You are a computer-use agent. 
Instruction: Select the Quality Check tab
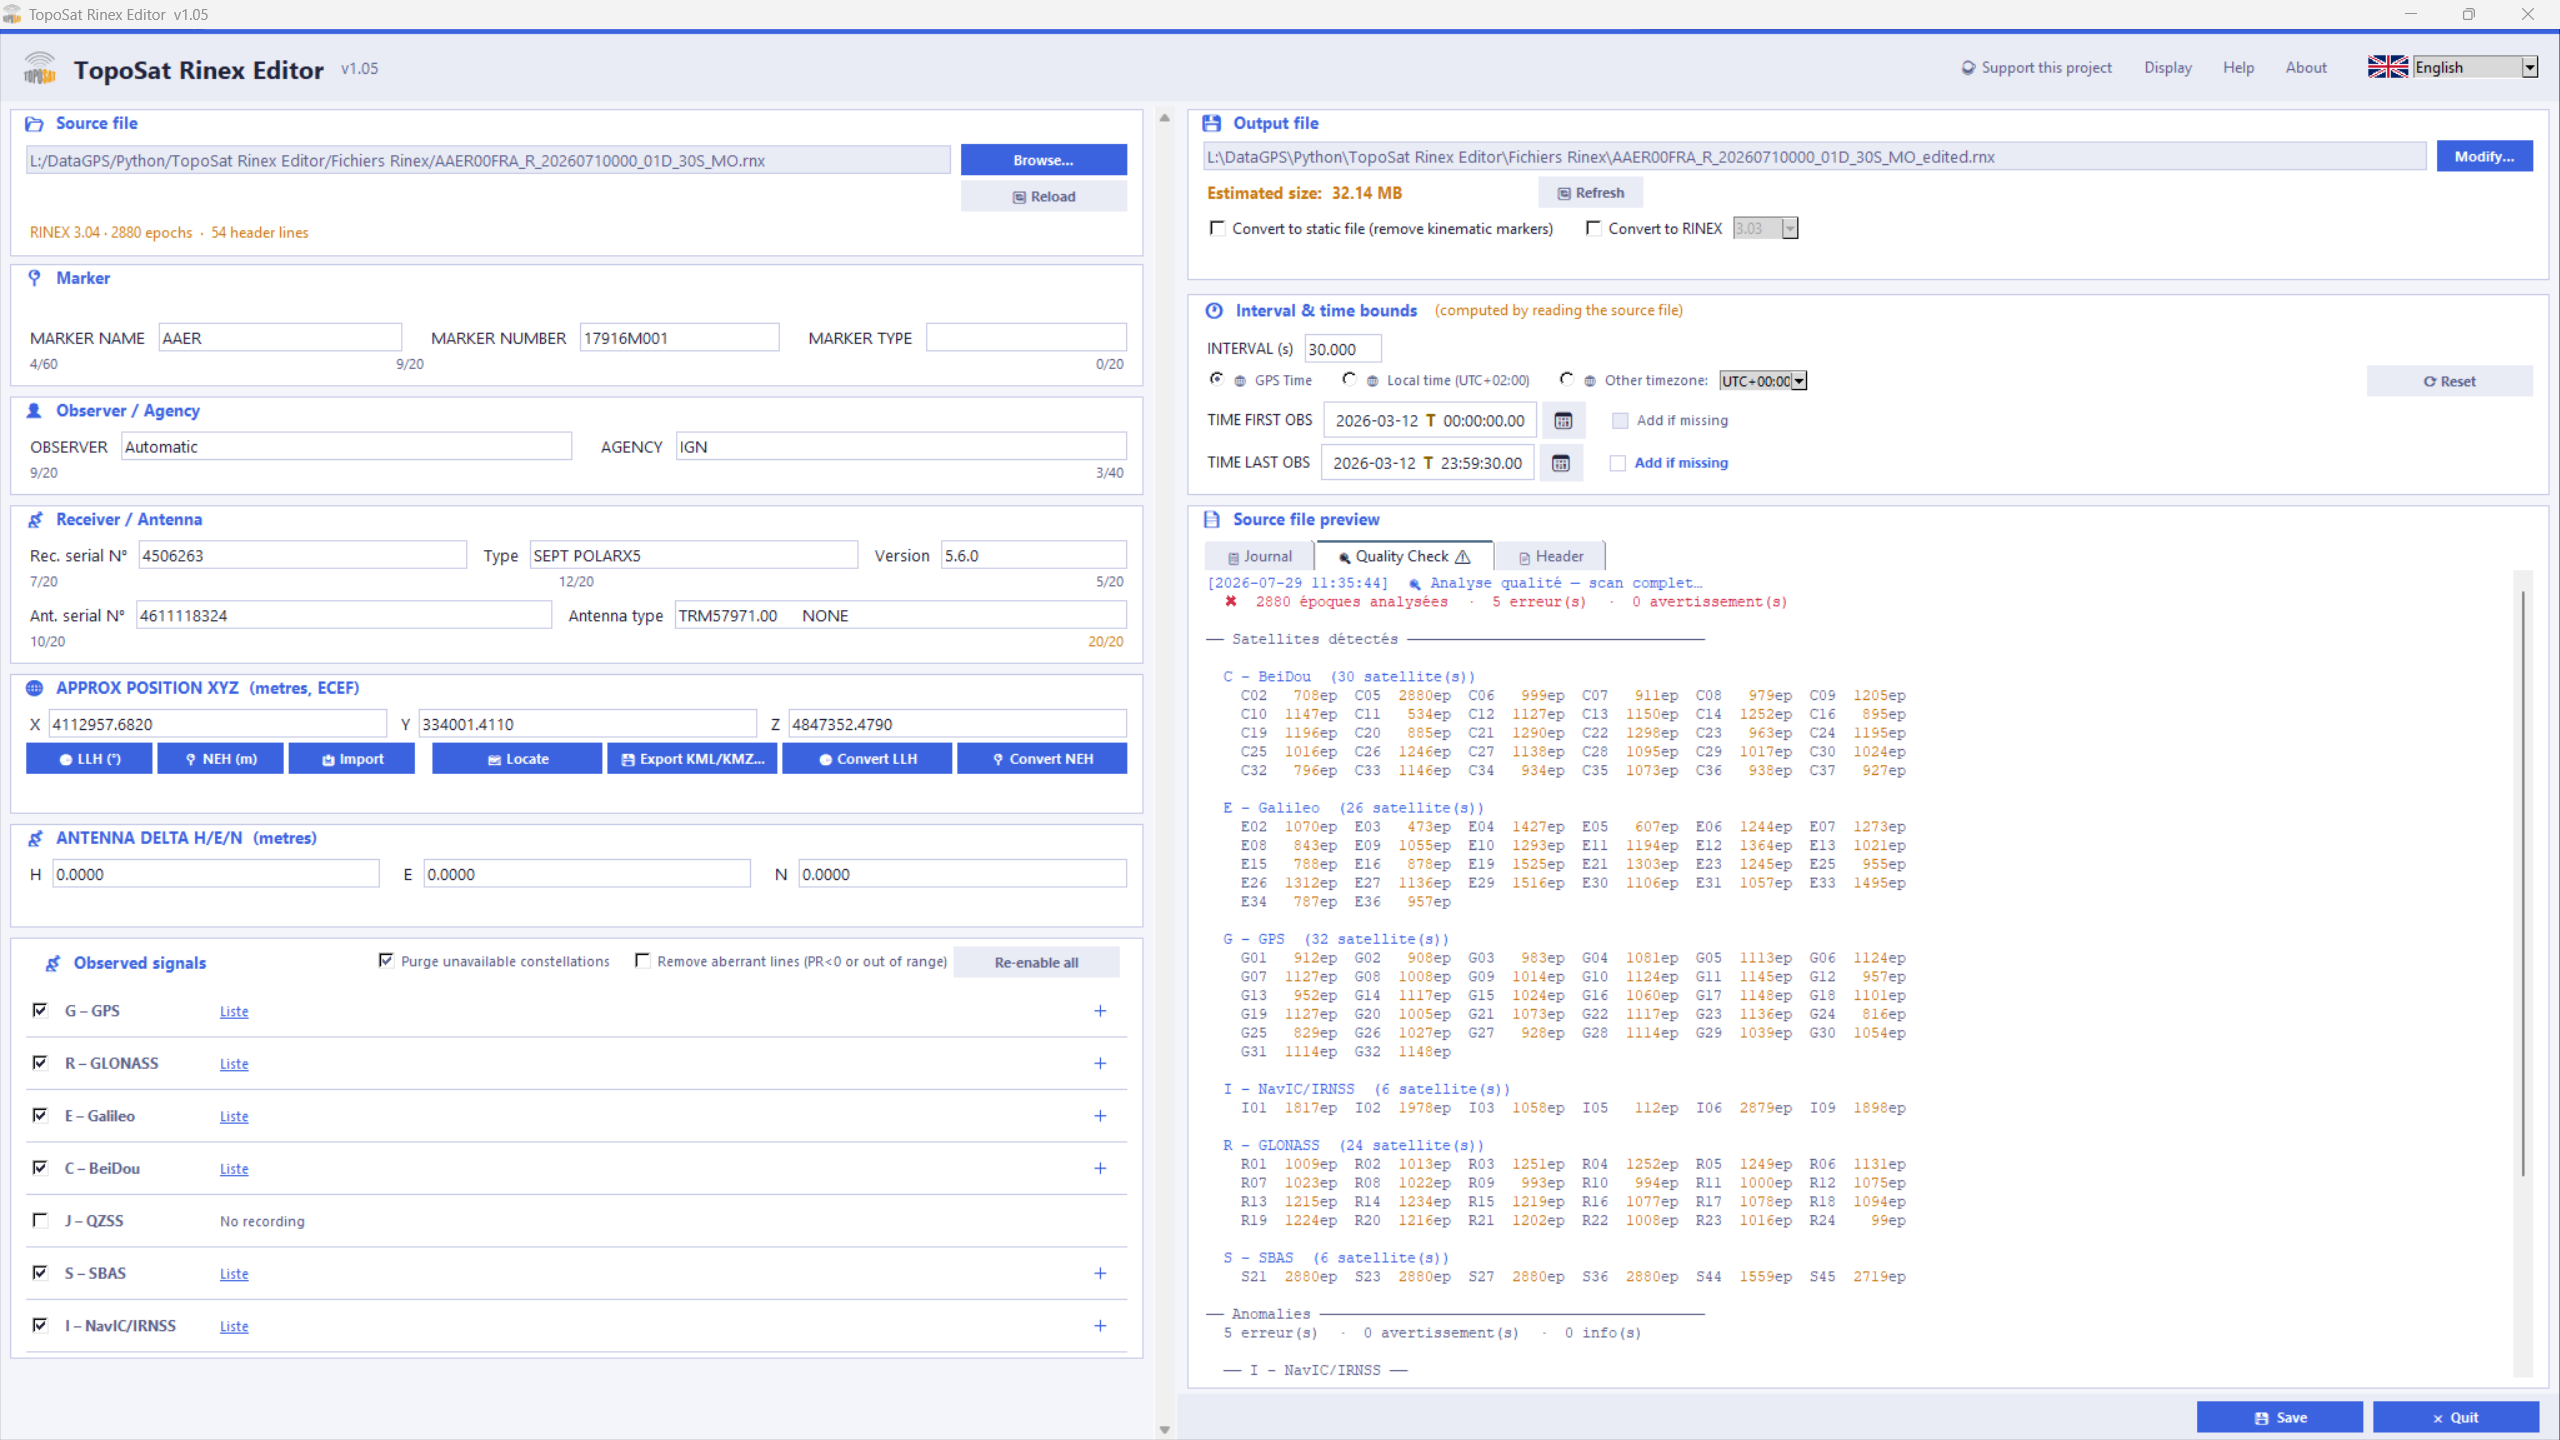pyautogui.click(x=1405, y=556)
